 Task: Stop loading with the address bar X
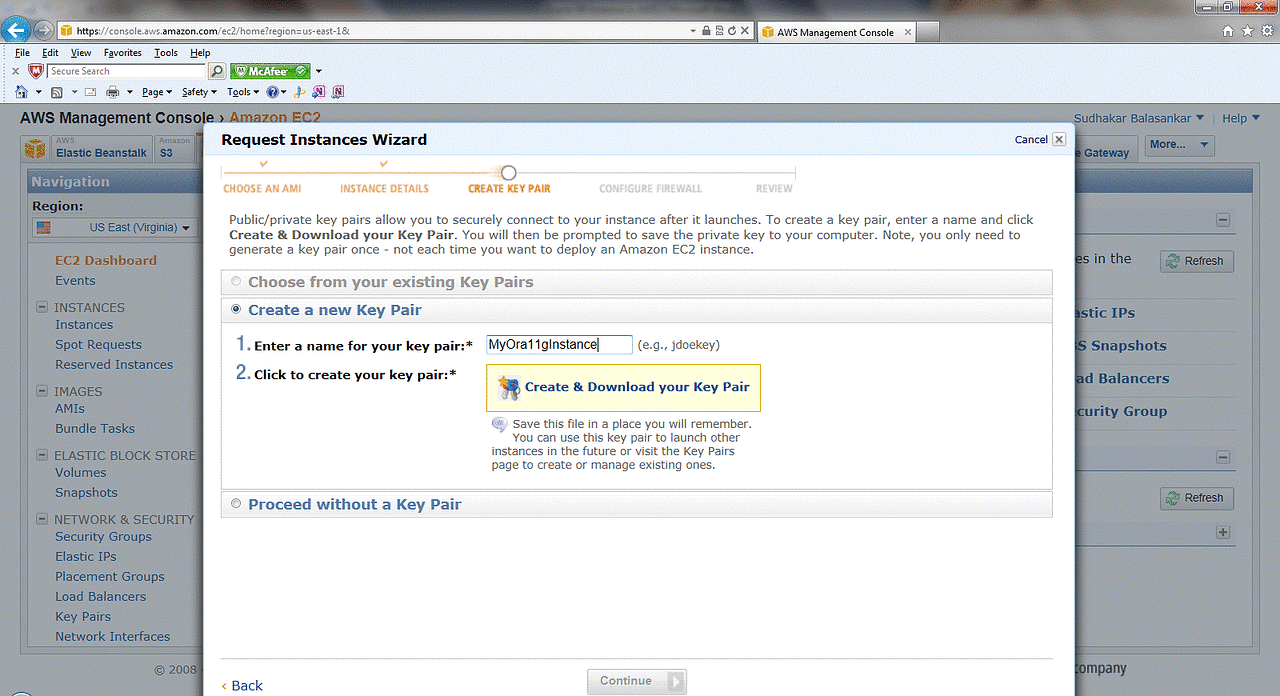[x=744, y=31]
